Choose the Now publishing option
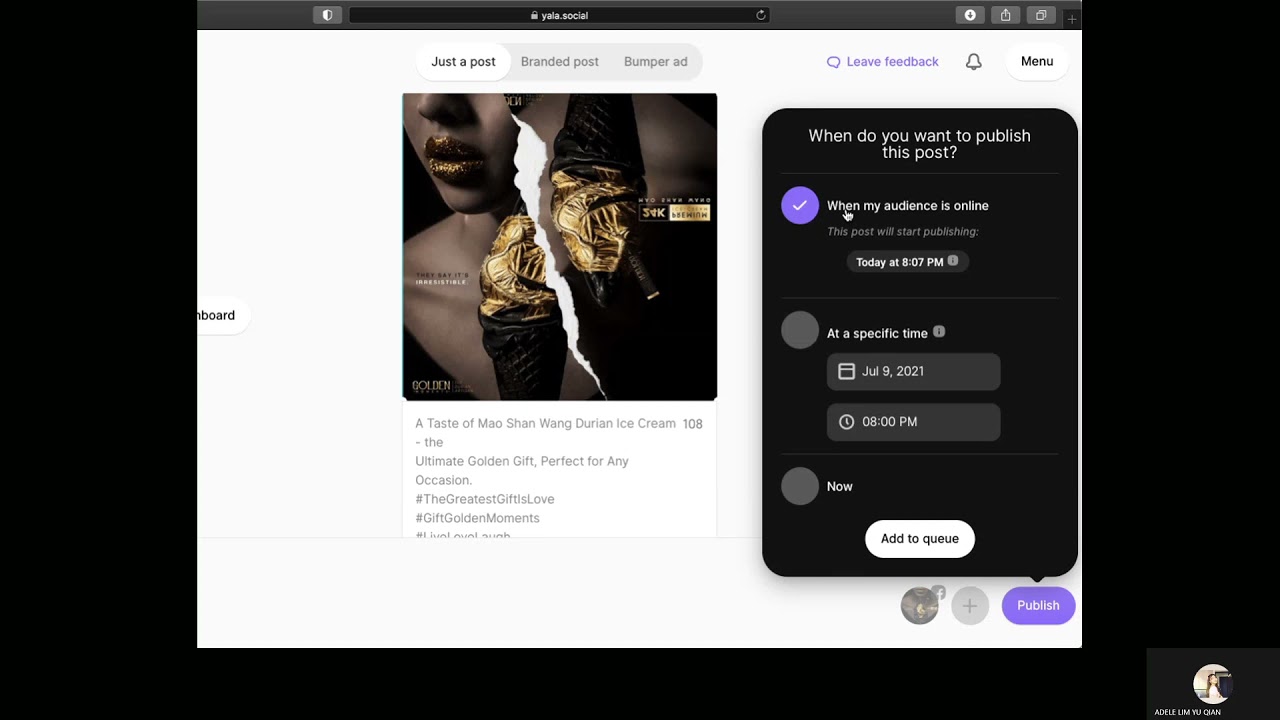The height and width of the screenshot is (720, 1280). pyautogui.click(x=800, y=486)
